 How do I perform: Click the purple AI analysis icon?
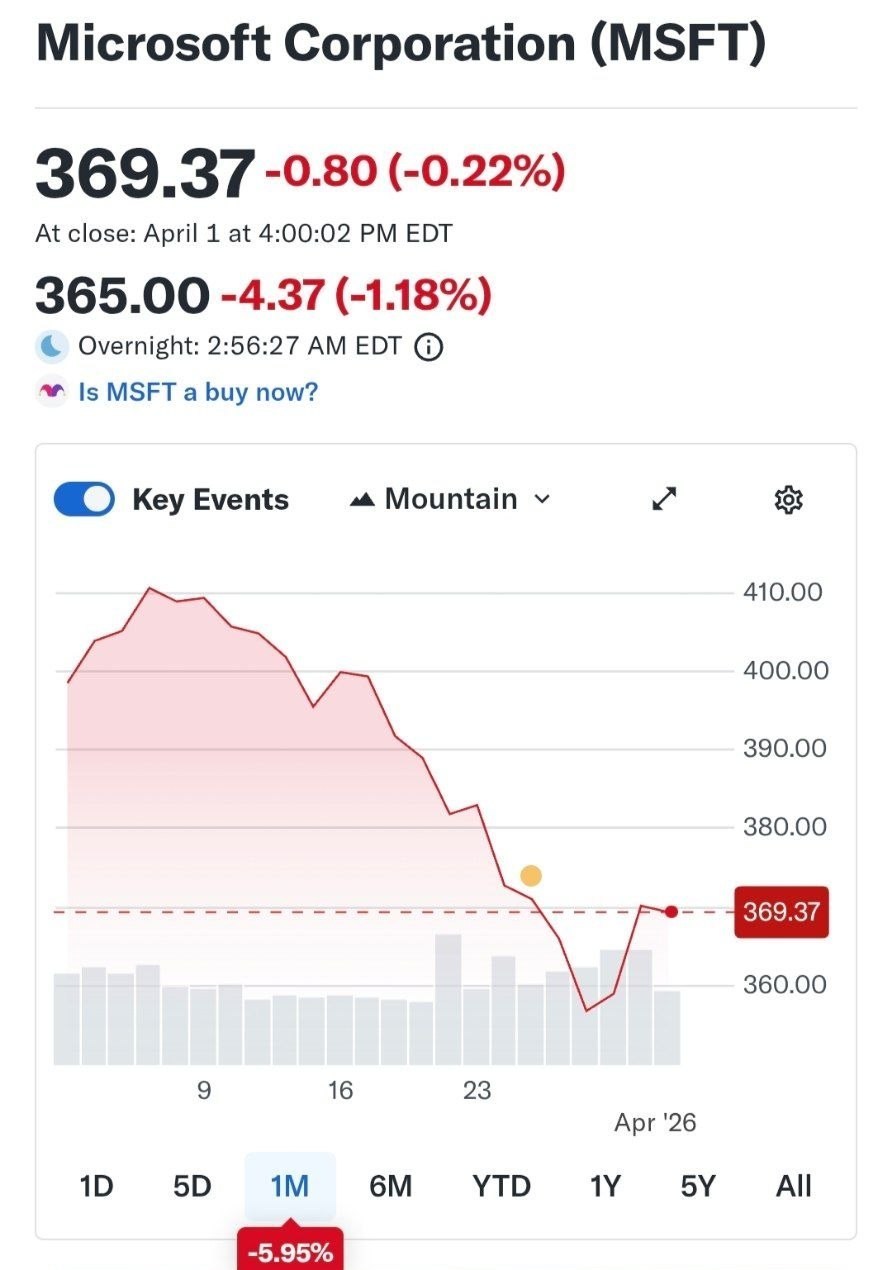[x=52, y=392]
